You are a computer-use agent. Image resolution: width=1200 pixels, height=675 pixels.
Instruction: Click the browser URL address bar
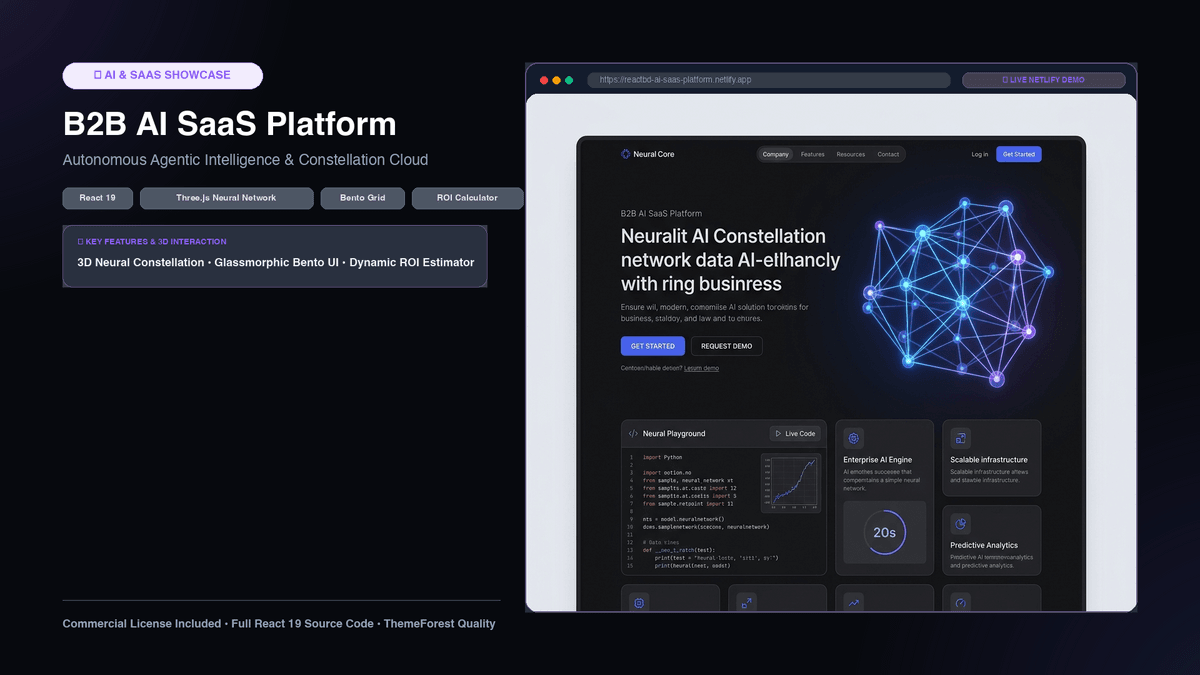click(x=769, y=80)
